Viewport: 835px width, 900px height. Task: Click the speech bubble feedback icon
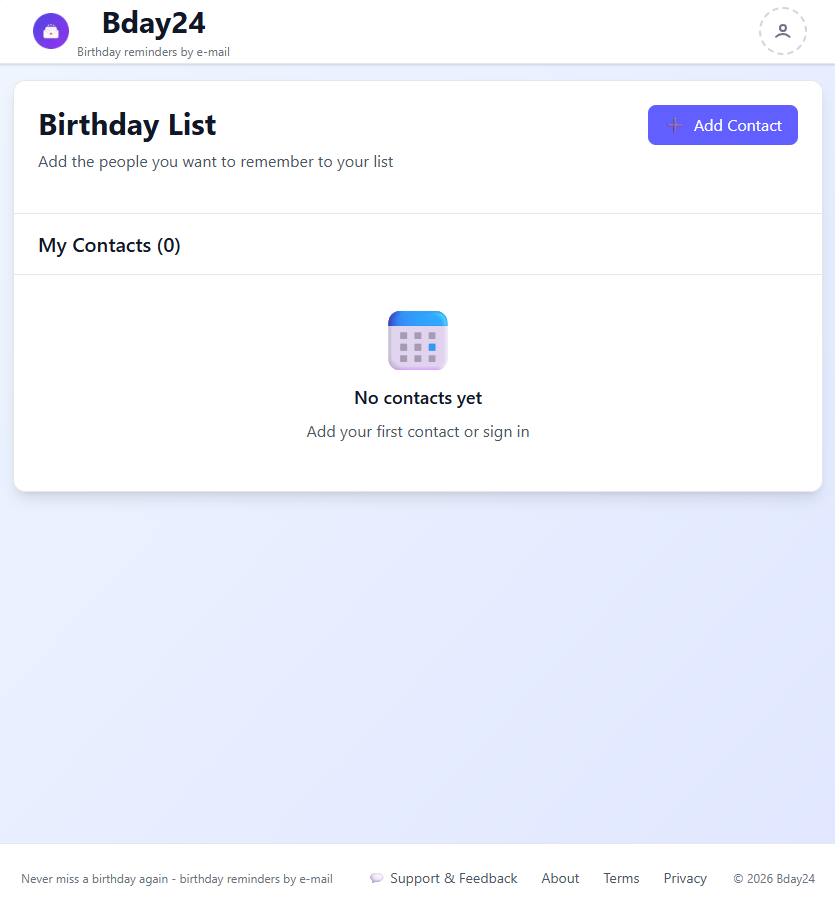click(377, 877)
